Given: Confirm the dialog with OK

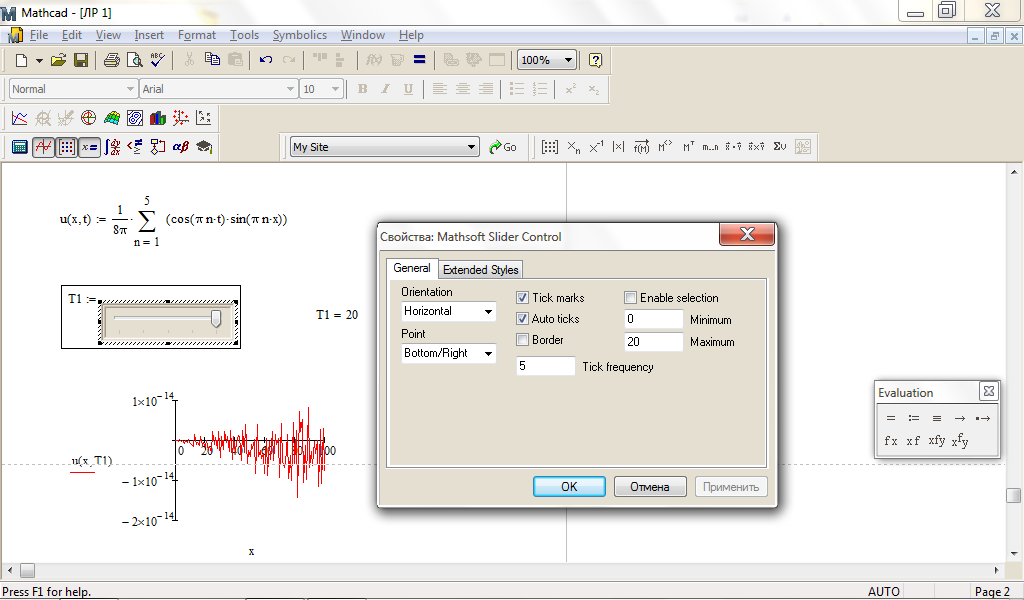Looking at the screenshot, I should tap(569, 486).
